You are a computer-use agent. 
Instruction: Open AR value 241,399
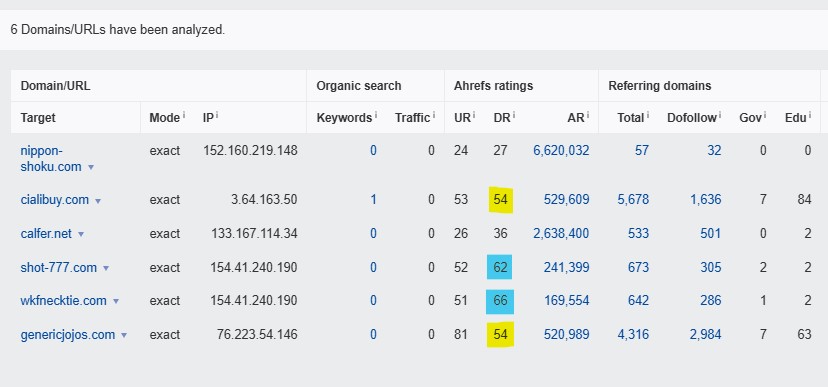tap(567, 268)
